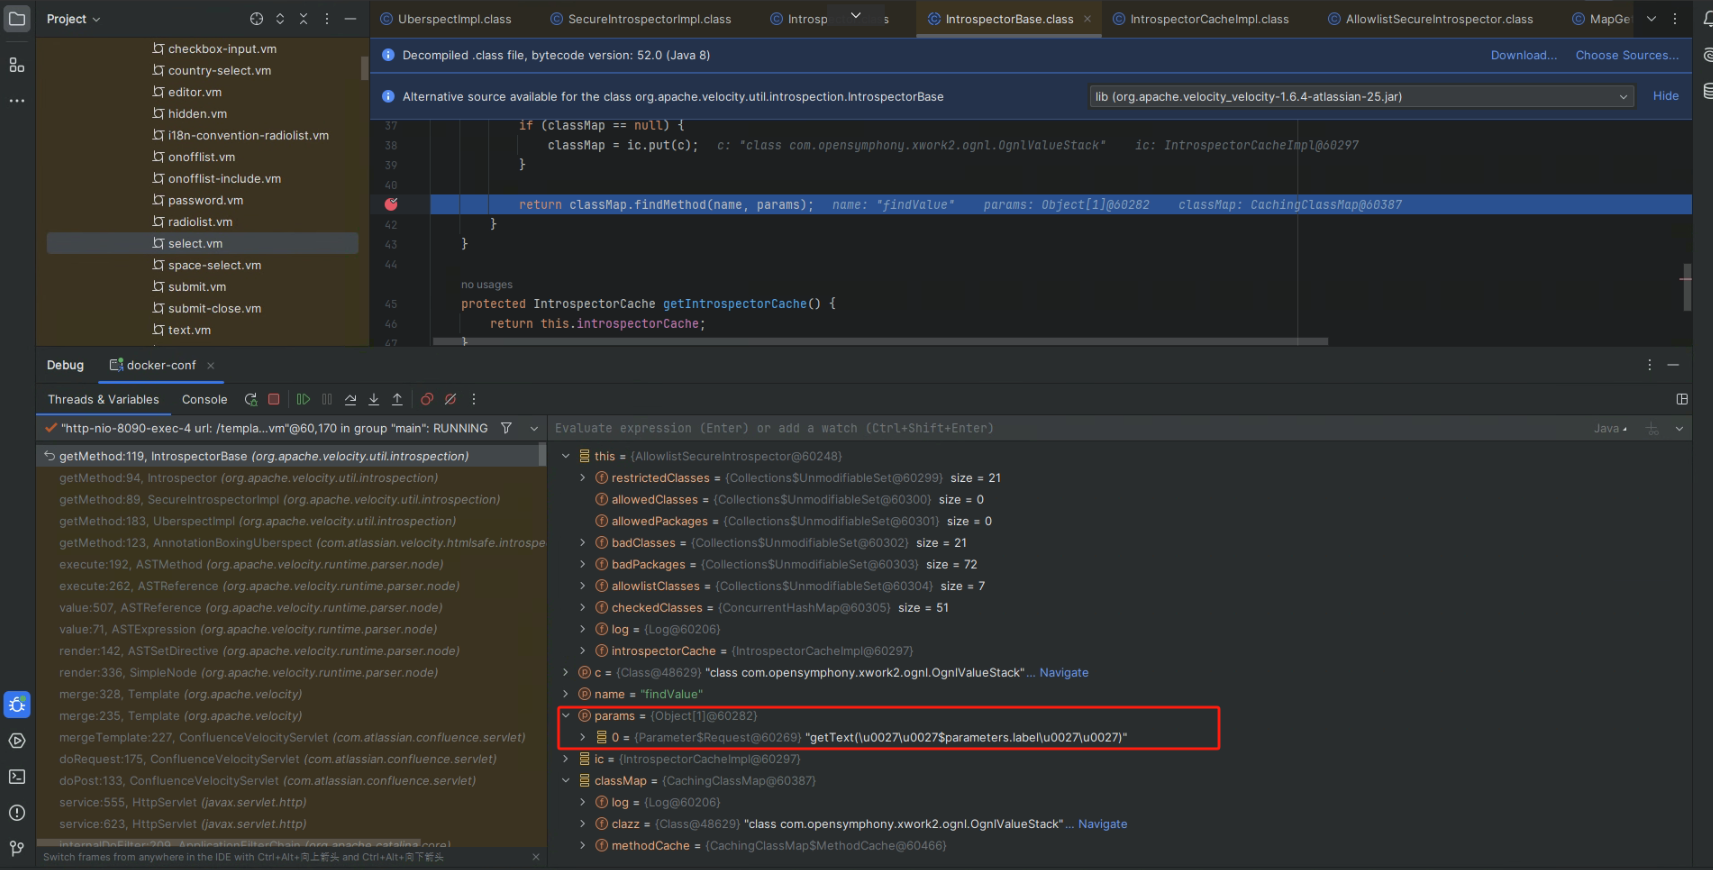Open More tool windows ellipsis in left sidebar

[x=17, y=101]
